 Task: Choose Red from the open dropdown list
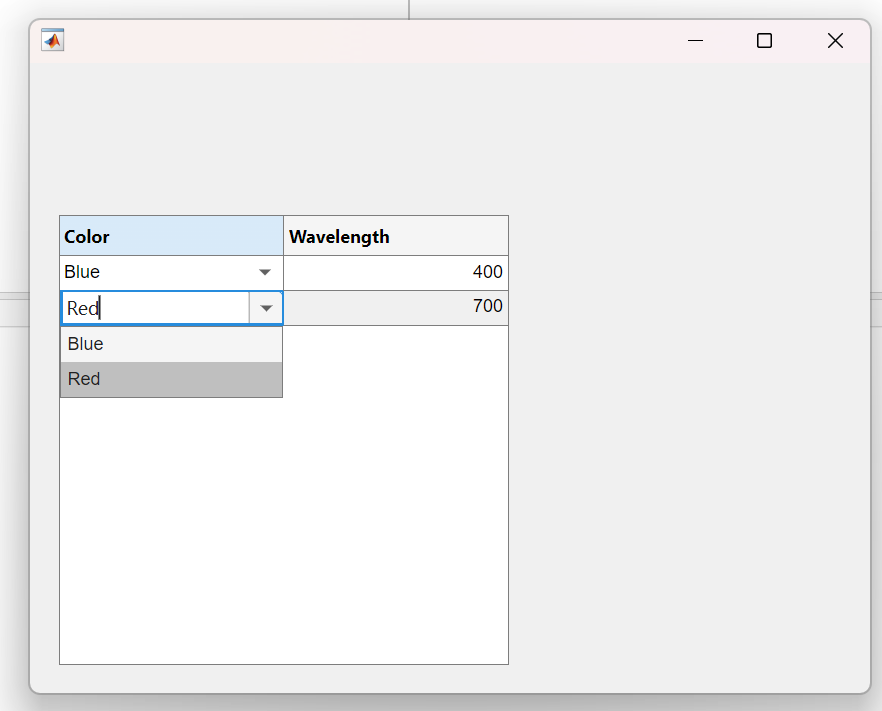coord(171,379)
